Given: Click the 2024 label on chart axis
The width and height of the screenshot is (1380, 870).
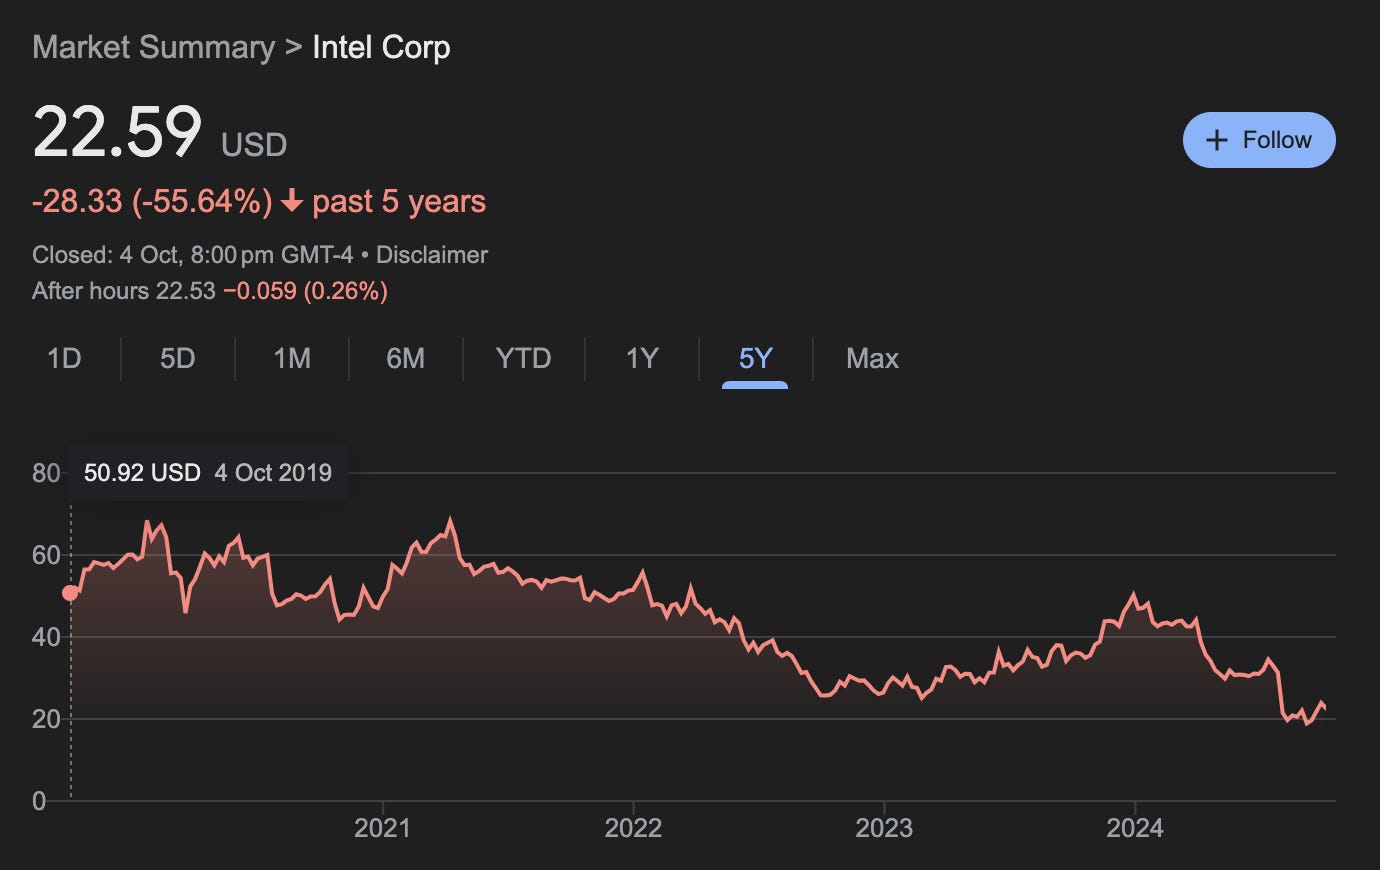Looking at the screenshot, I should point(1135,828).
